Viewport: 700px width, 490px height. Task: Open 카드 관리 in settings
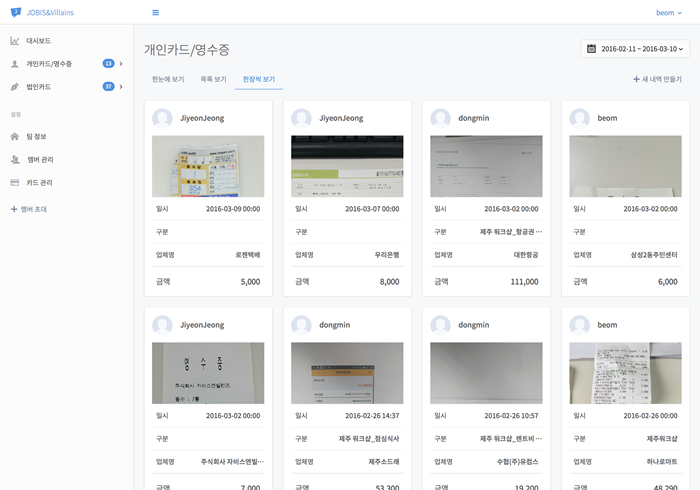(x=39, y=183)
